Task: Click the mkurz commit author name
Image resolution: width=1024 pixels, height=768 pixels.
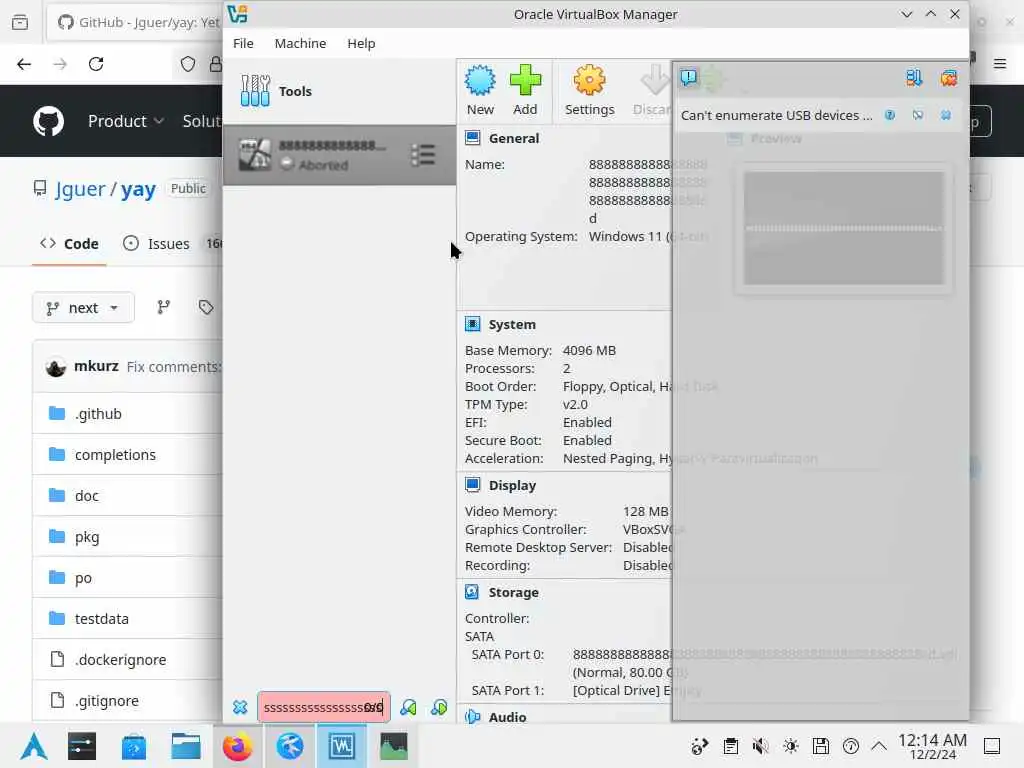Action: pyautogui.click(x=96, y=366)
